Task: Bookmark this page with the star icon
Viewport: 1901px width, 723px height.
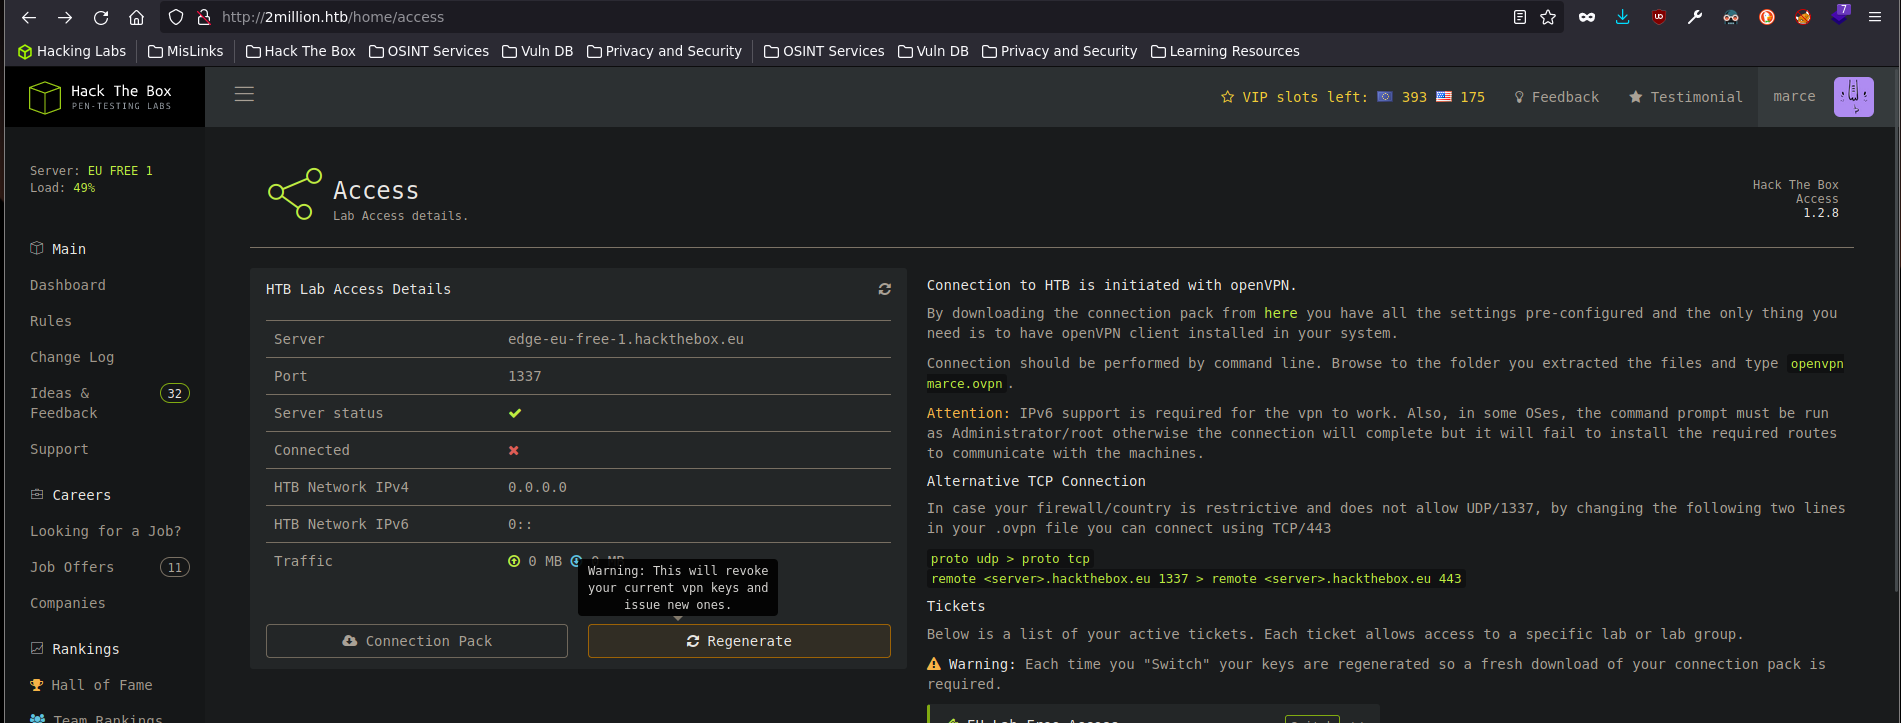Action: click(1548, 17)
